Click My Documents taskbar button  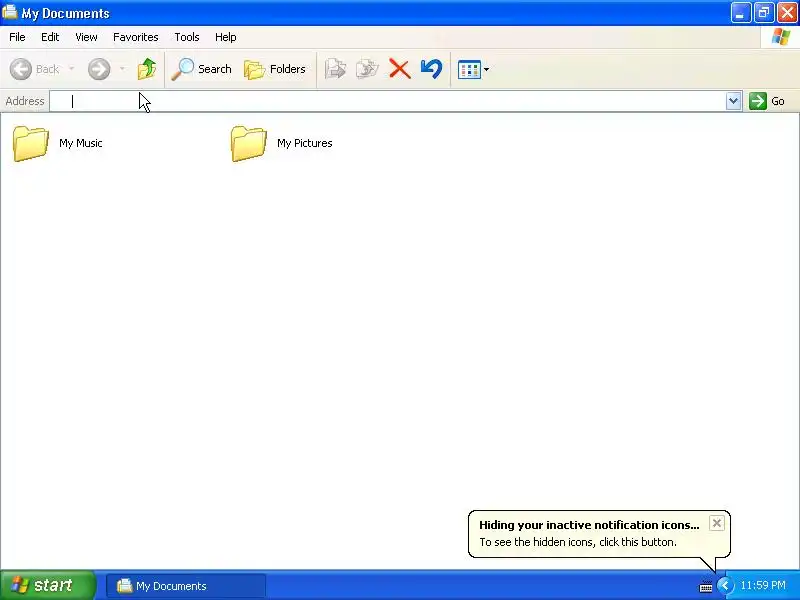[186, 586]
